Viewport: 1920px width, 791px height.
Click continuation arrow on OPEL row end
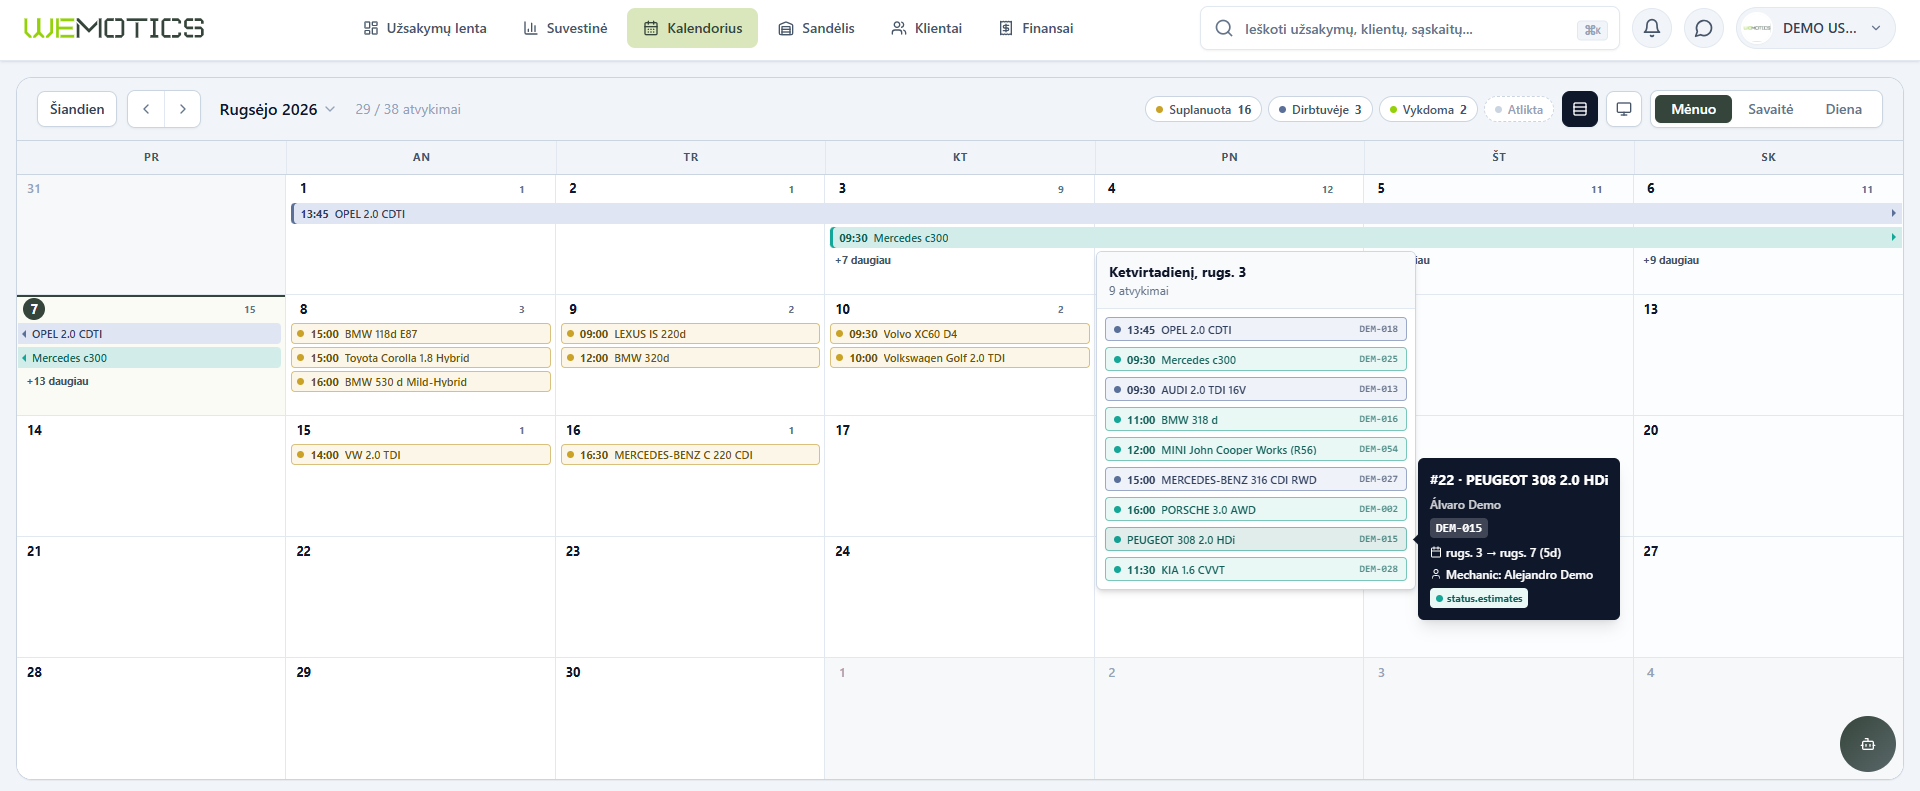[1893, 213]
